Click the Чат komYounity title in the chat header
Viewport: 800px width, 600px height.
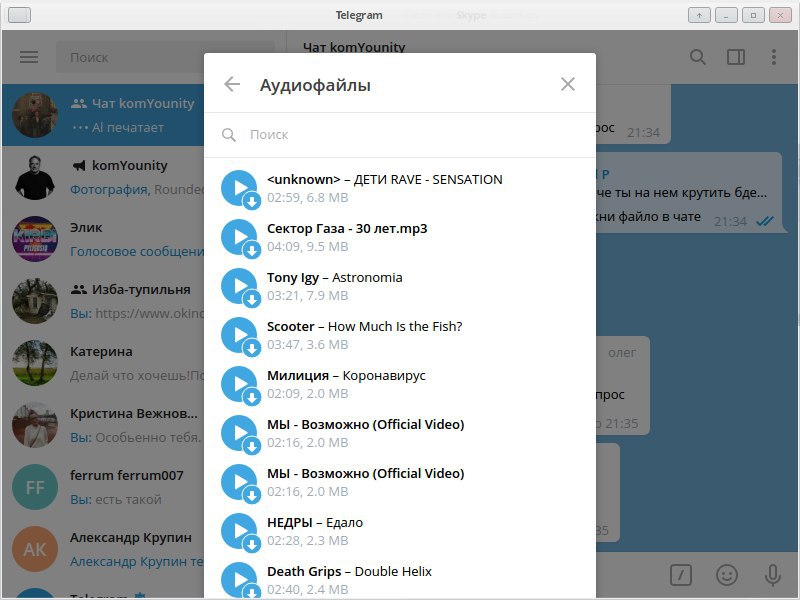point(354,47)
